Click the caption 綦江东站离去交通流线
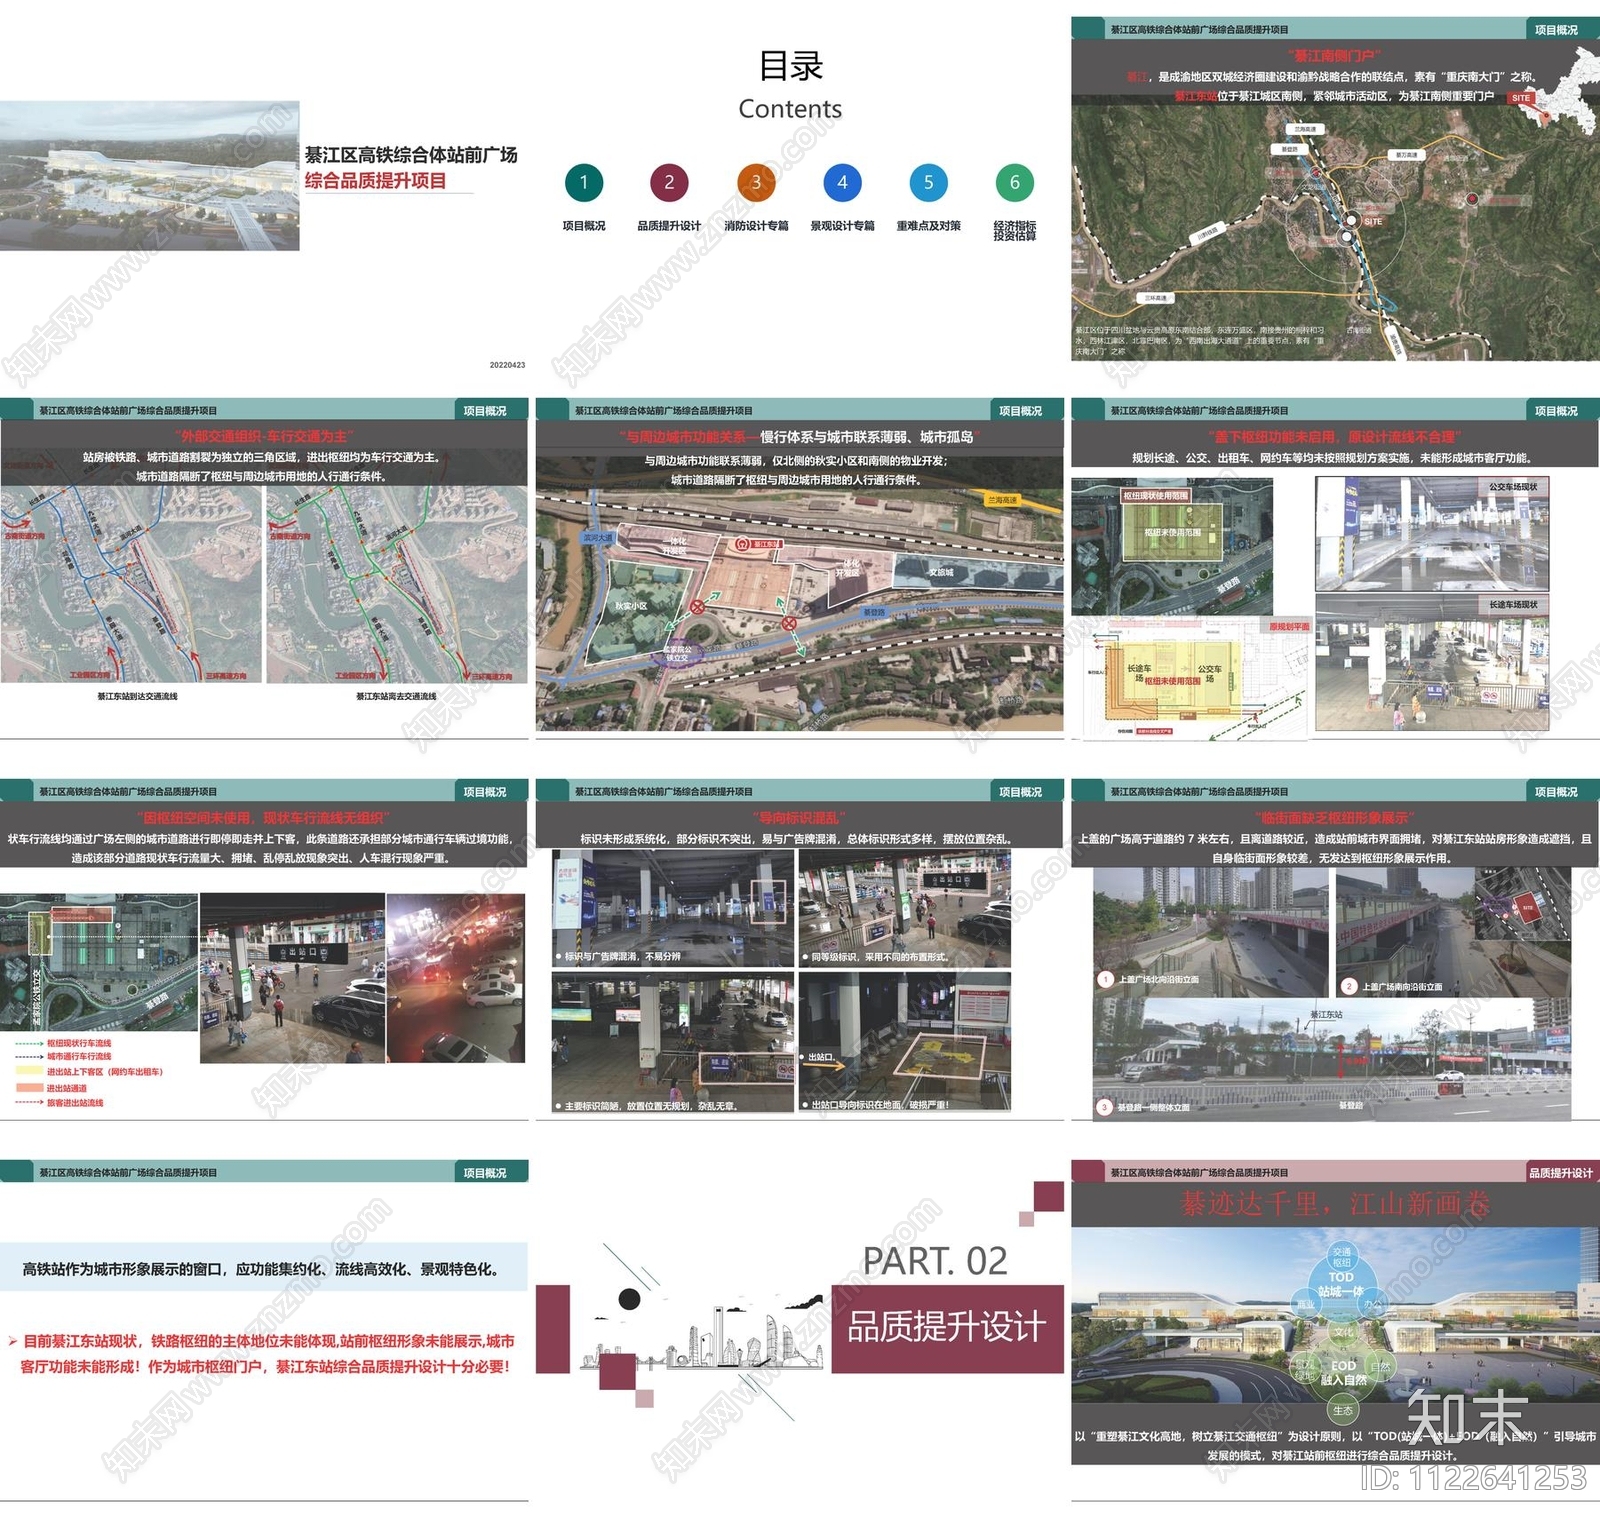Screen dimensions: 1600x1517 396,696
